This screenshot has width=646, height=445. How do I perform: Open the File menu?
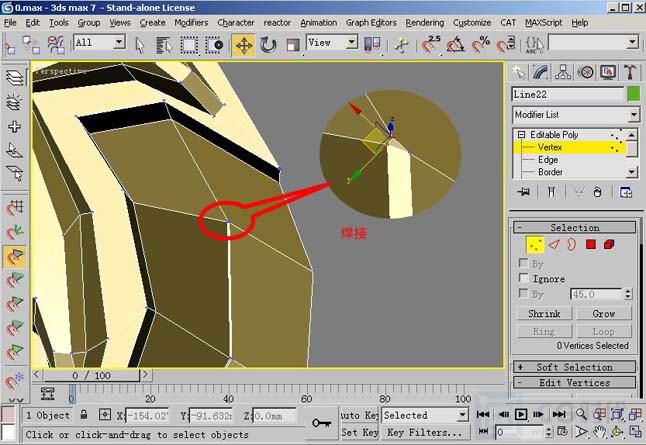tap(10, 23)
